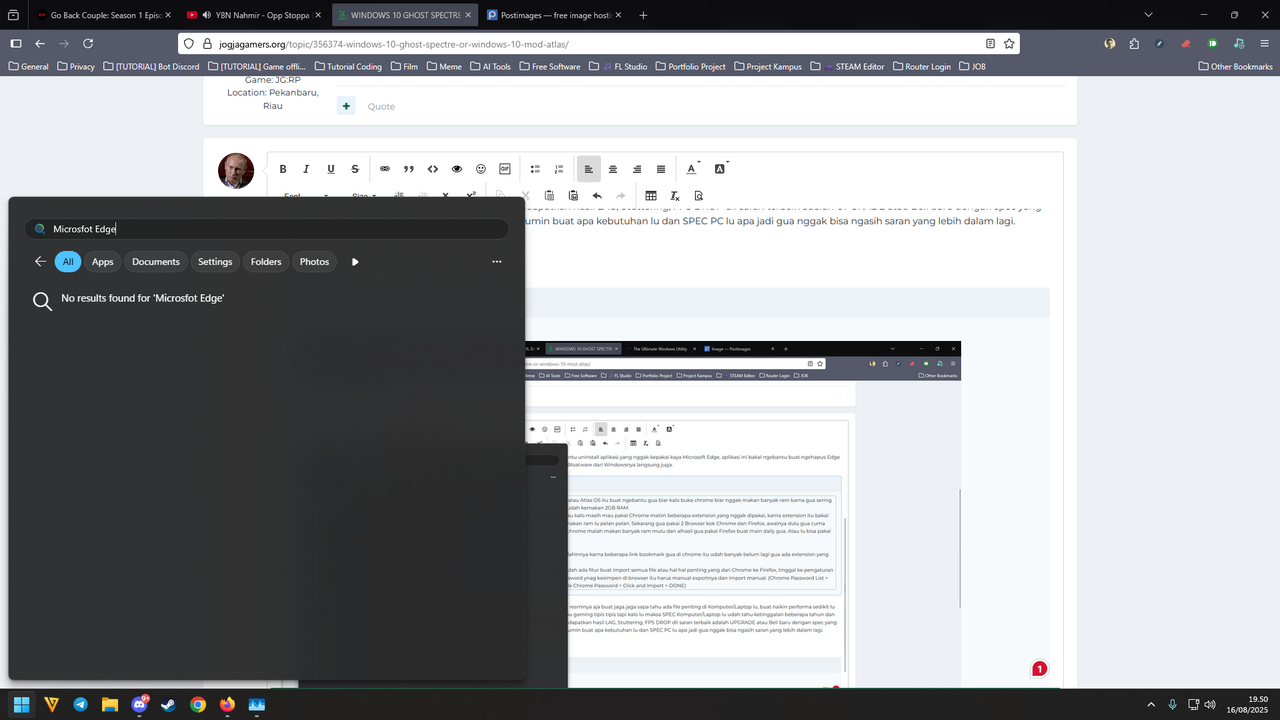Open the search panel three-dots menu
The height and width of the screenshot is (720, 1280).
[x=497, y=262]
